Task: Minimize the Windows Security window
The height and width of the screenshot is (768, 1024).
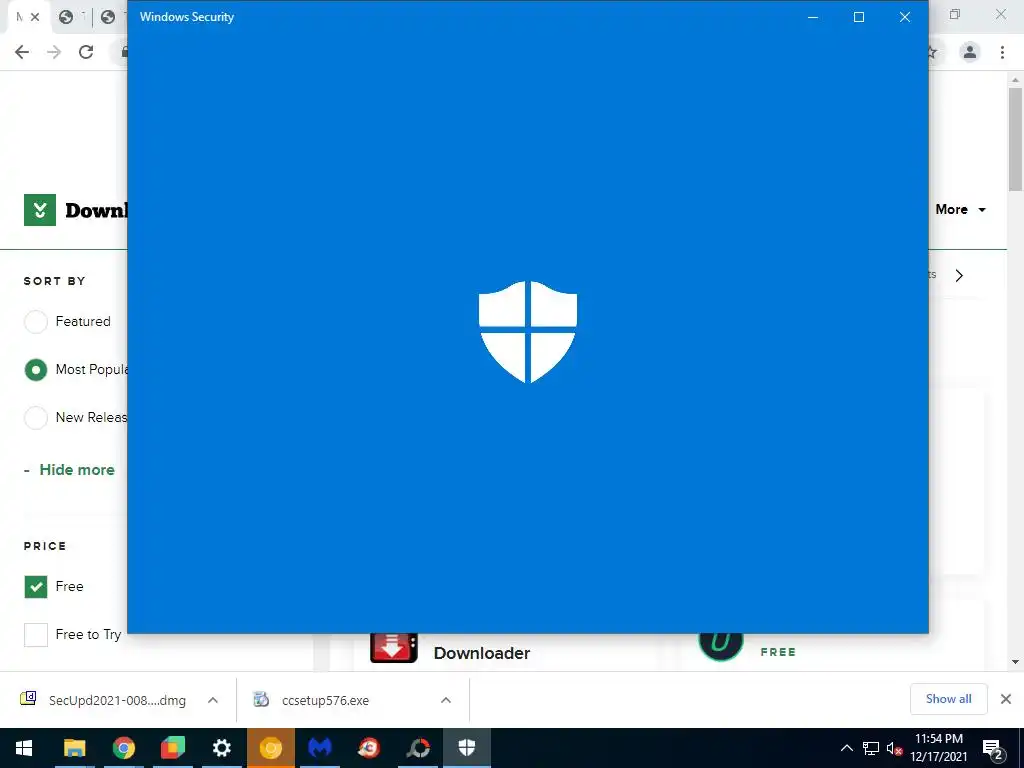Action: tap(813, 17)
